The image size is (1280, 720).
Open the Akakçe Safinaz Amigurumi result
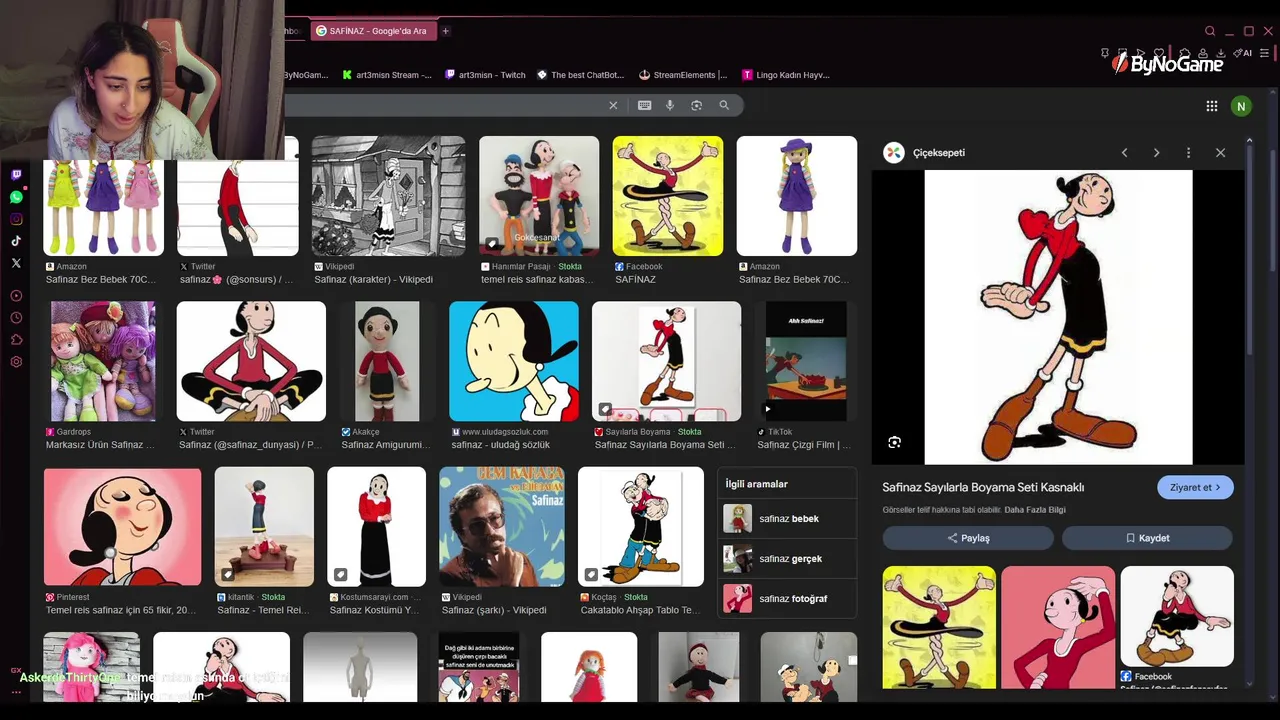(387, 361)
